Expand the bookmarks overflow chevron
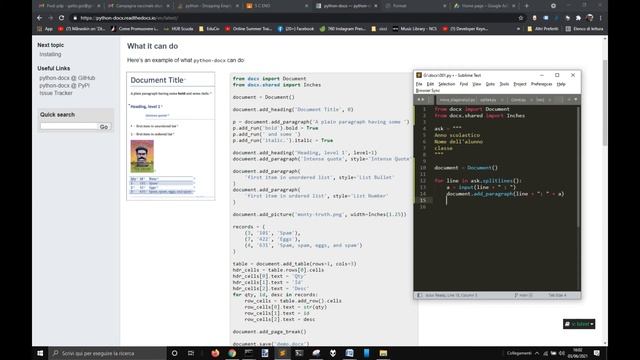Screen dimensions: 640x360 pyautogui.click(x=518, y=29)
